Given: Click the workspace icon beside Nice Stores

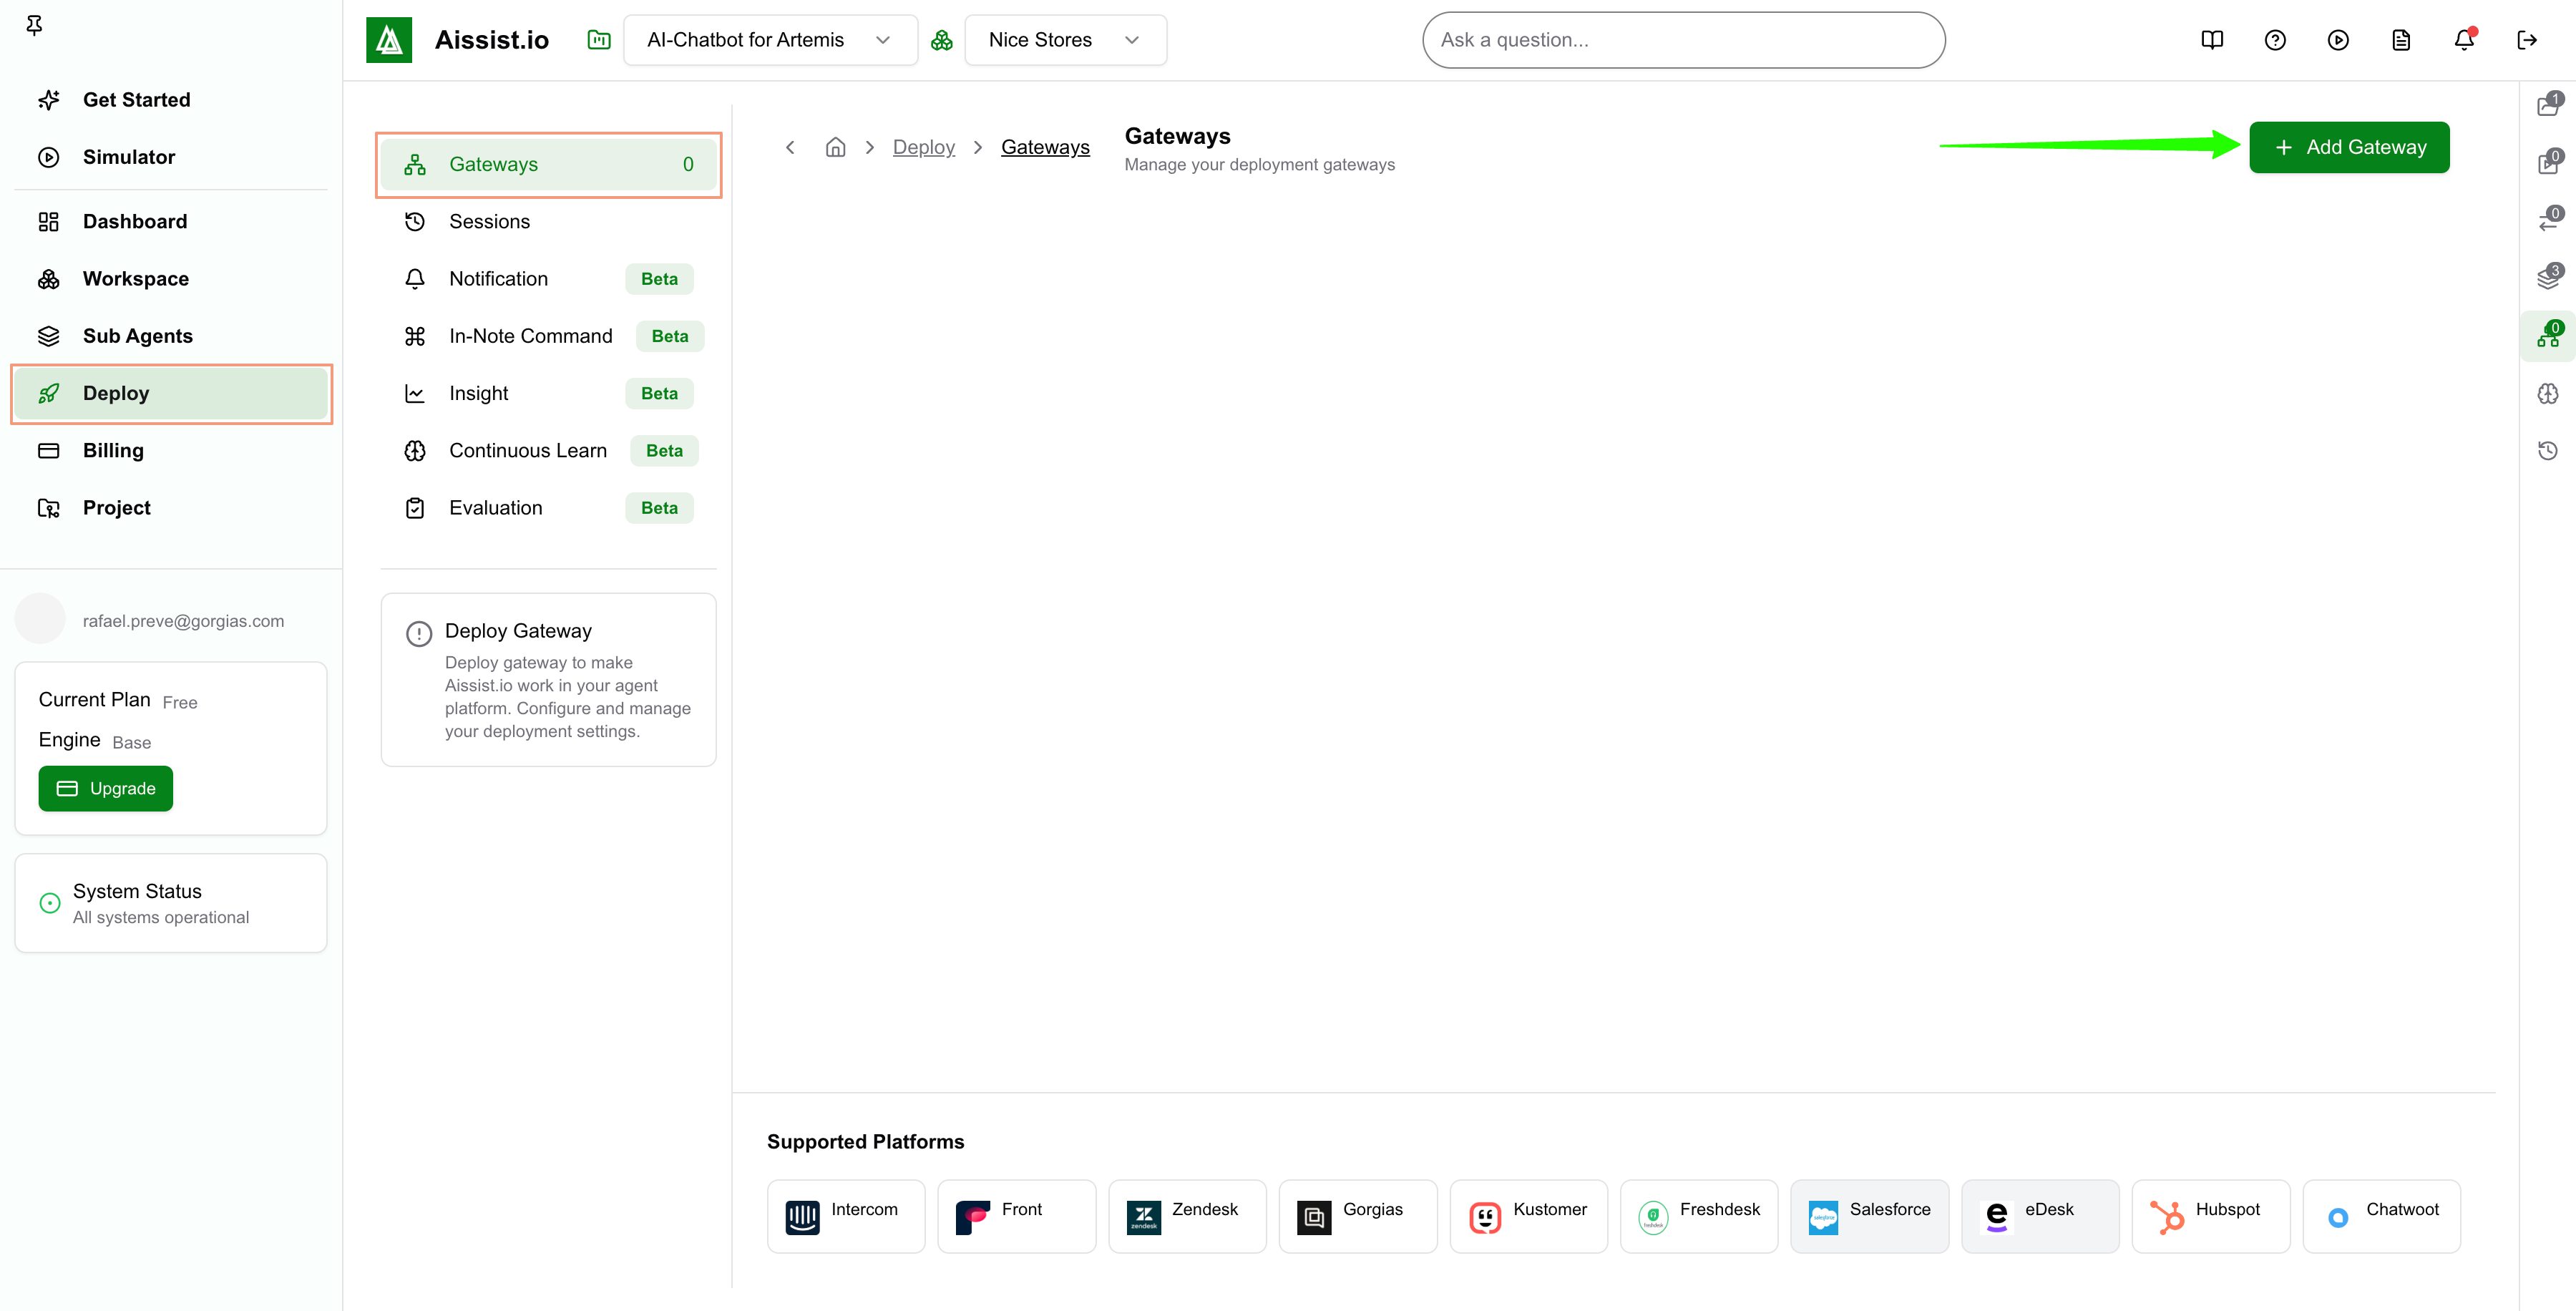Looking at the screenshot, I should (941, 40).
